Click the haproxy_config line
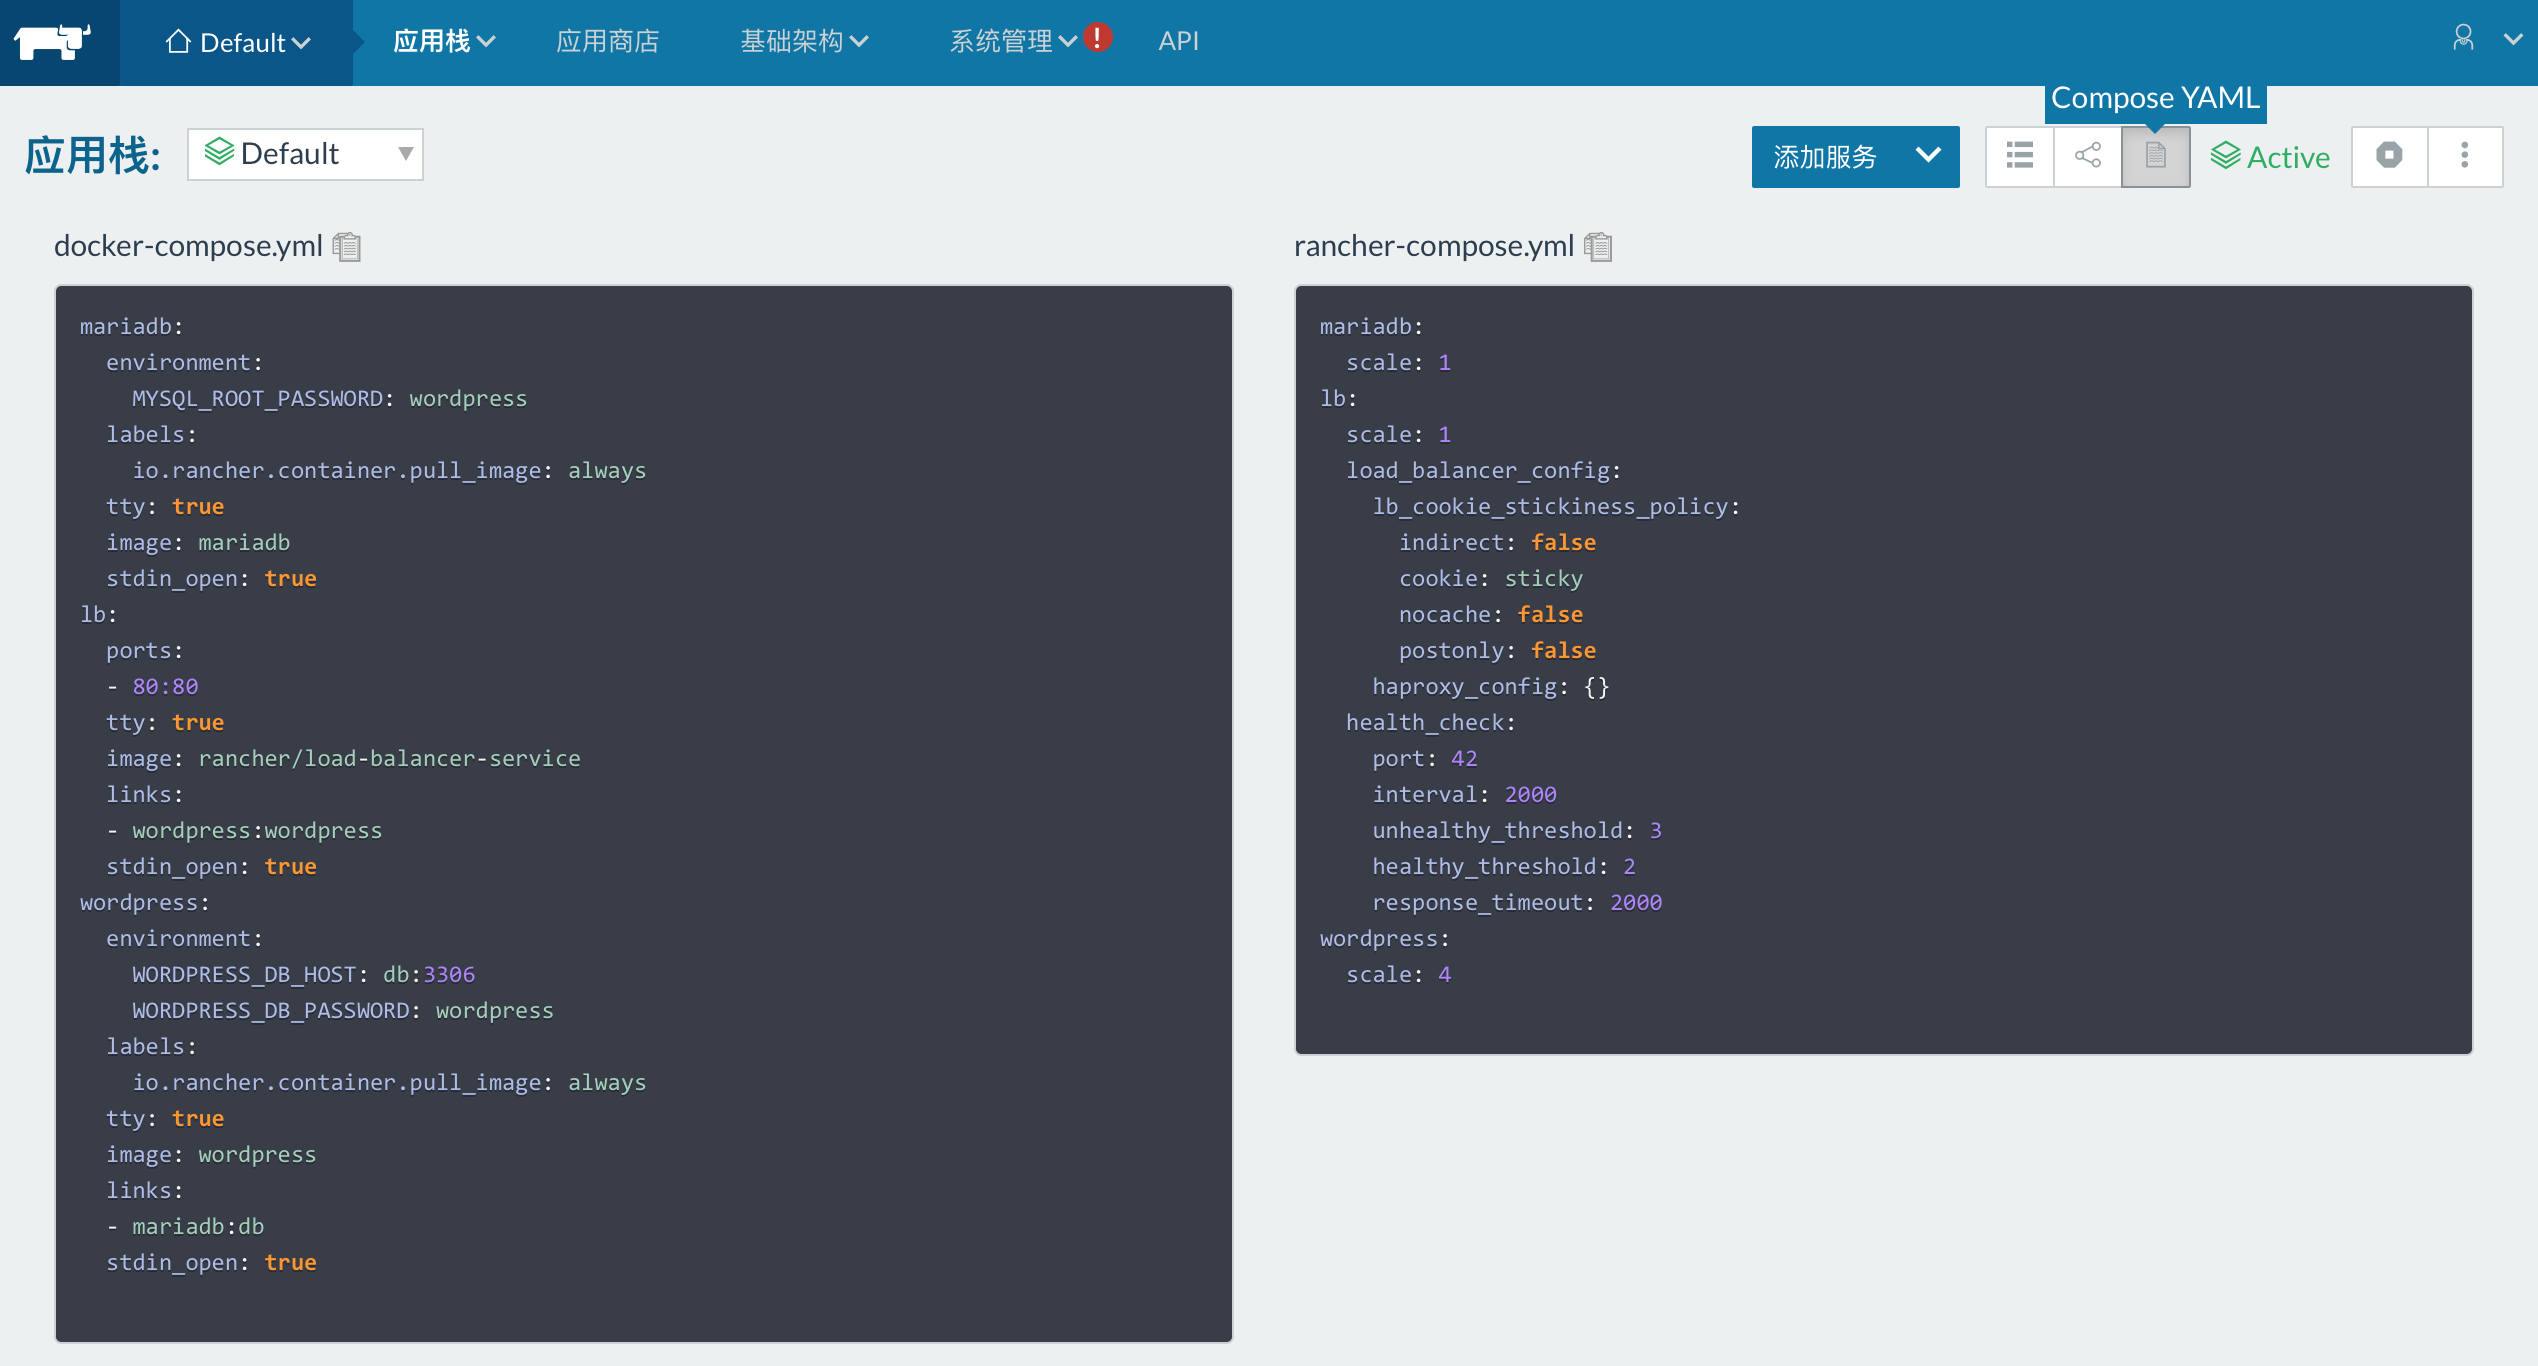Screen dimensions: 2538x1366 (1490, 686)
